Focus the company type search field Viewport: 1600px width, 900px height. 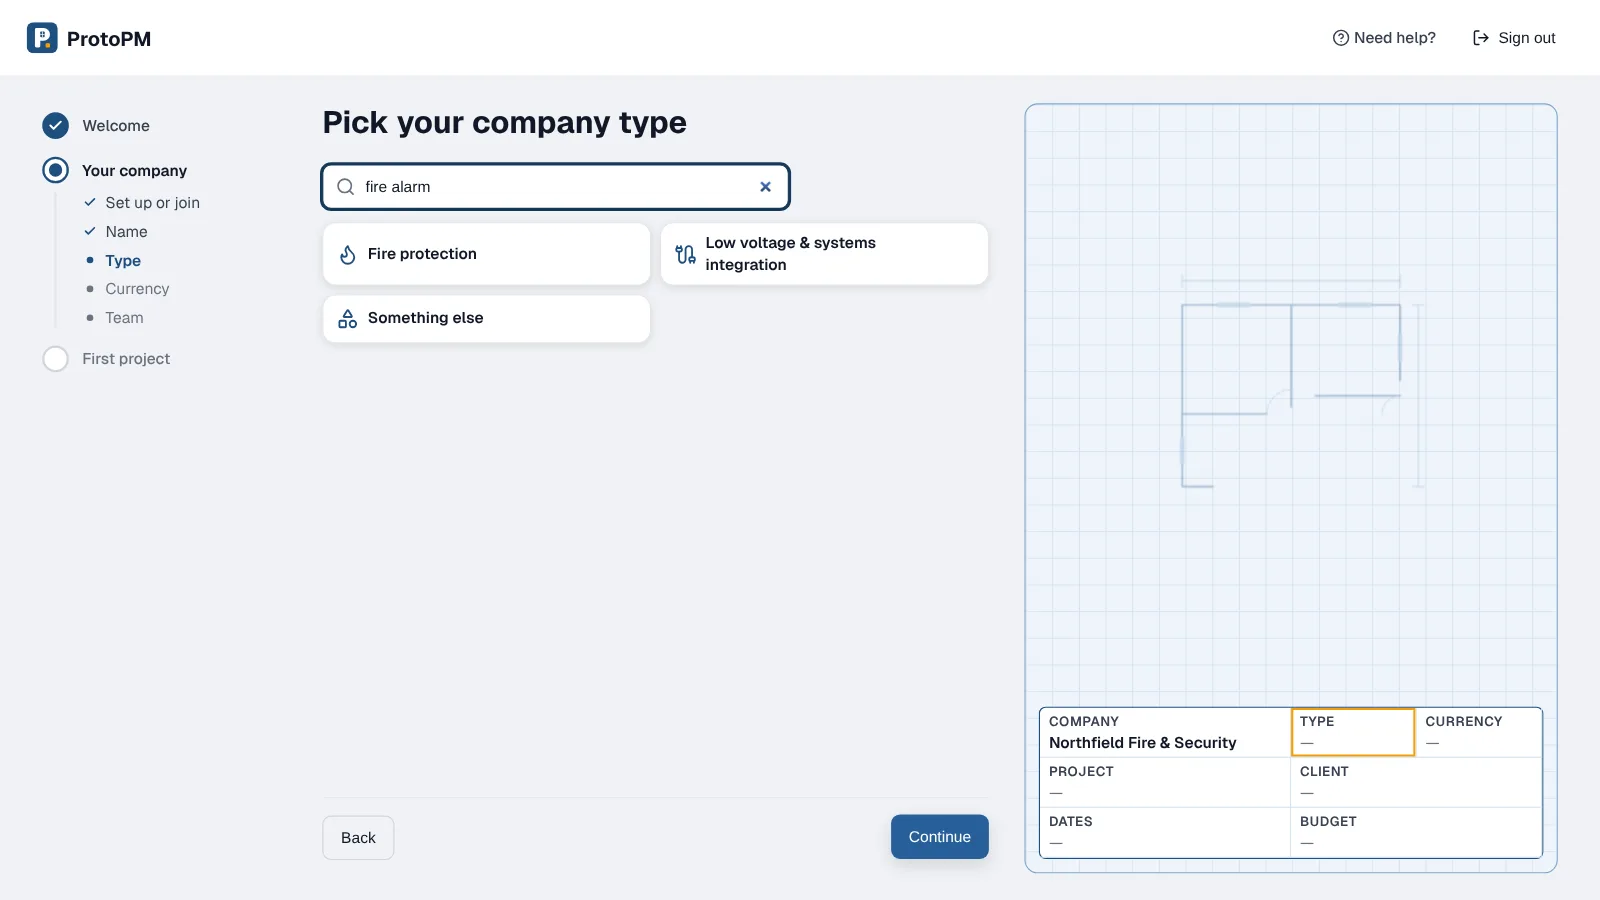[x=556, y=187]
